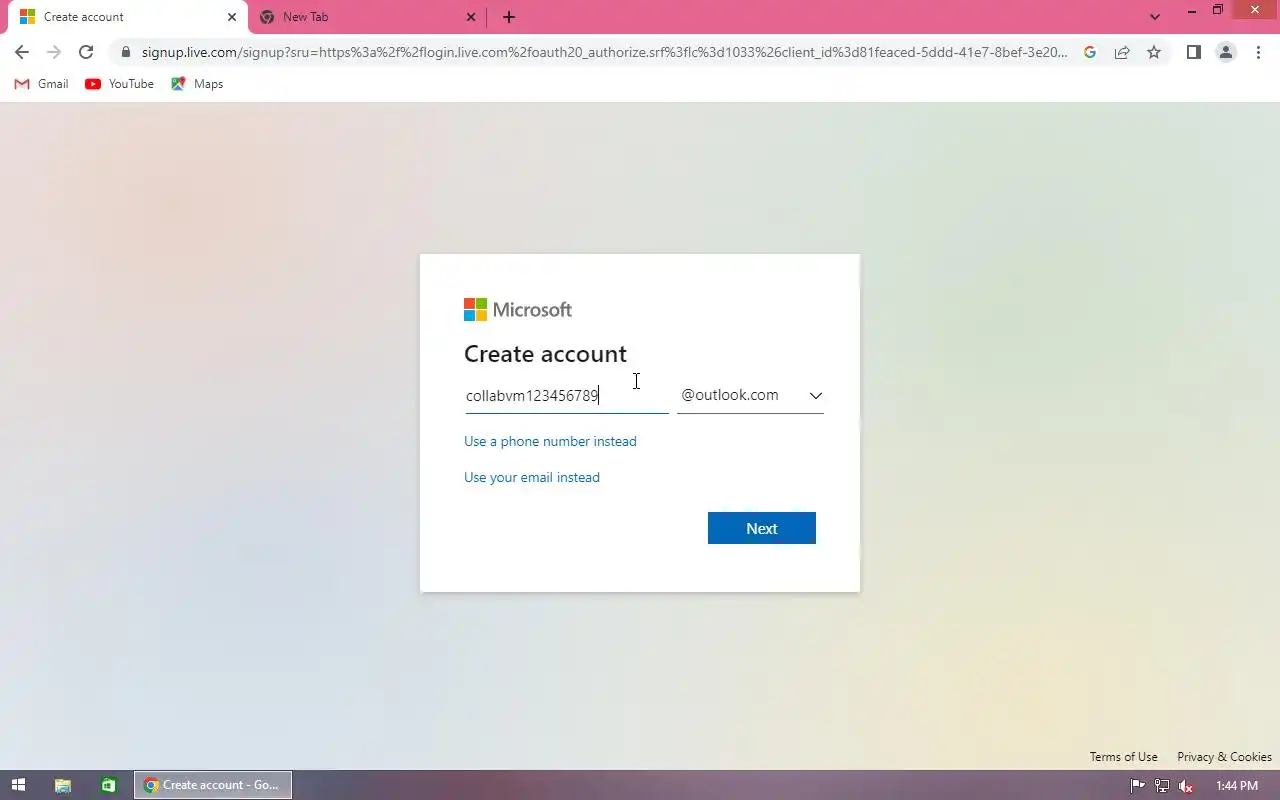Click Use a phone number instead
Viewport: 1280px width, 800px height.
click(x=550, y=441)
